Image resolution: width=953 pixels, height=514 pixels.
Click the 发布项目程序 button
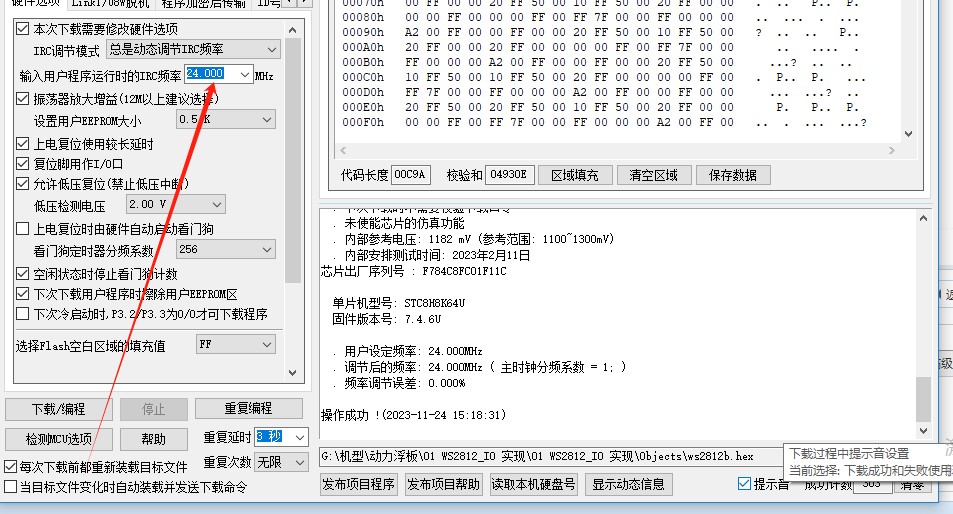359,484
